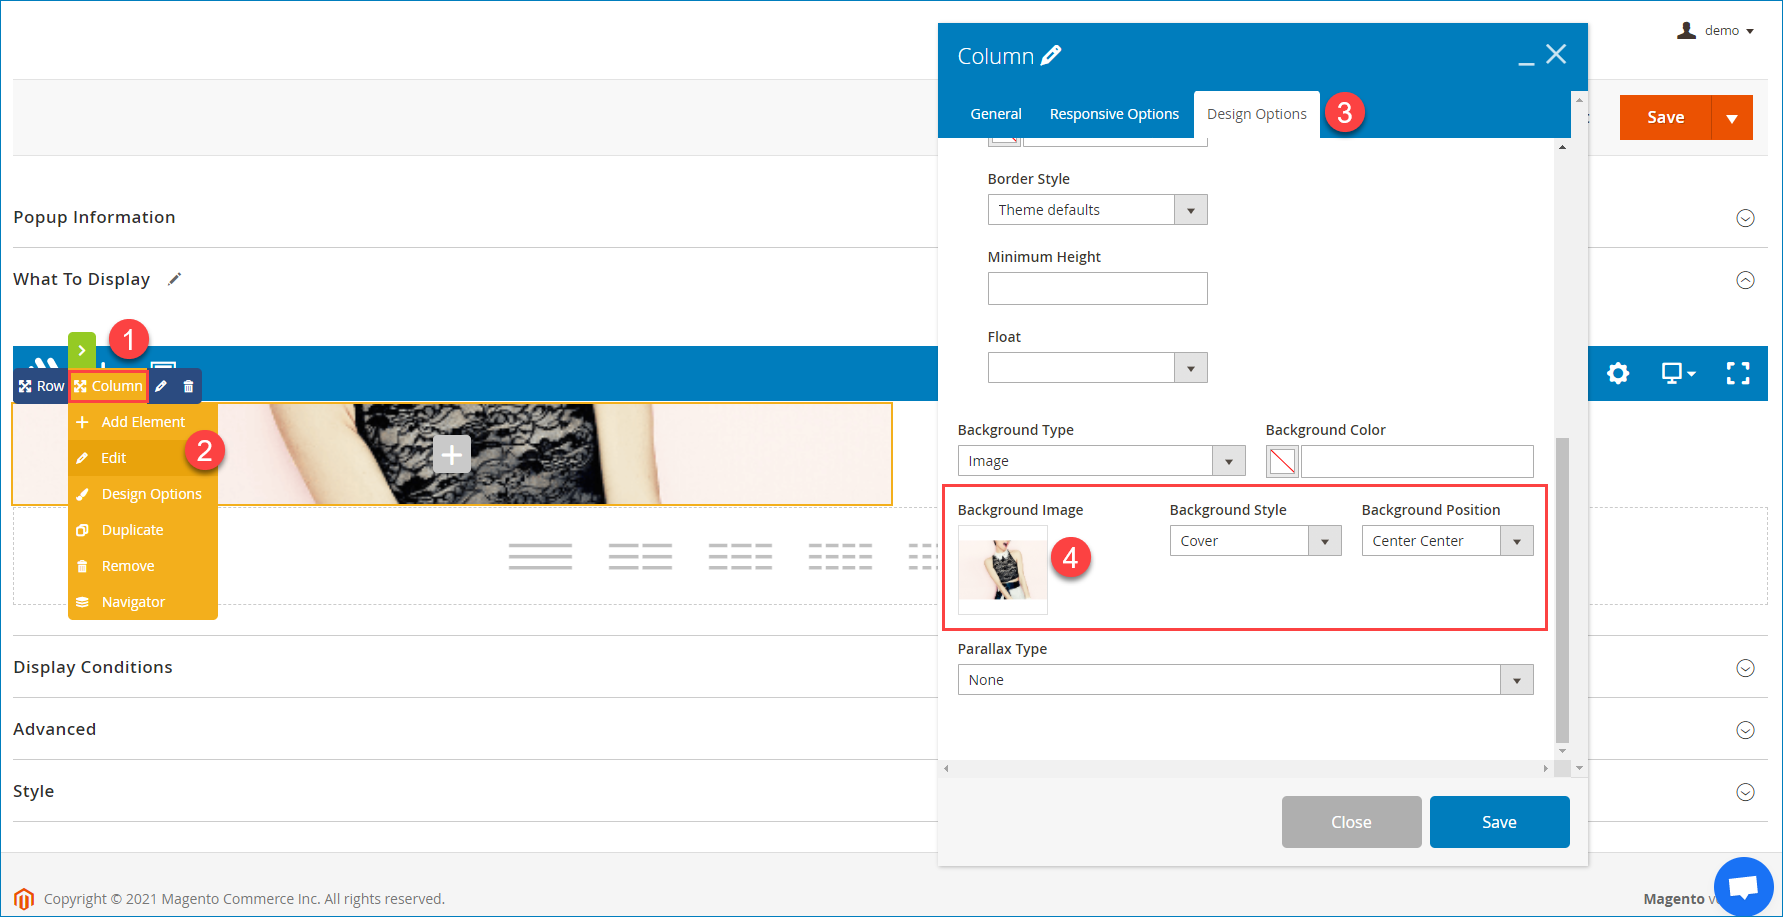Click Close in the Column dialog
The image size is (1783, 917).
1351,821
